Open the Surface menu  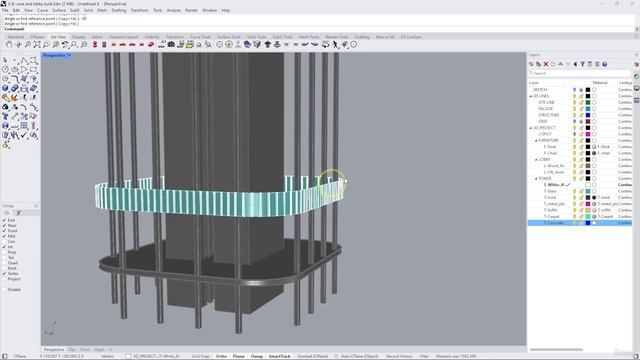tap(59, 10)
